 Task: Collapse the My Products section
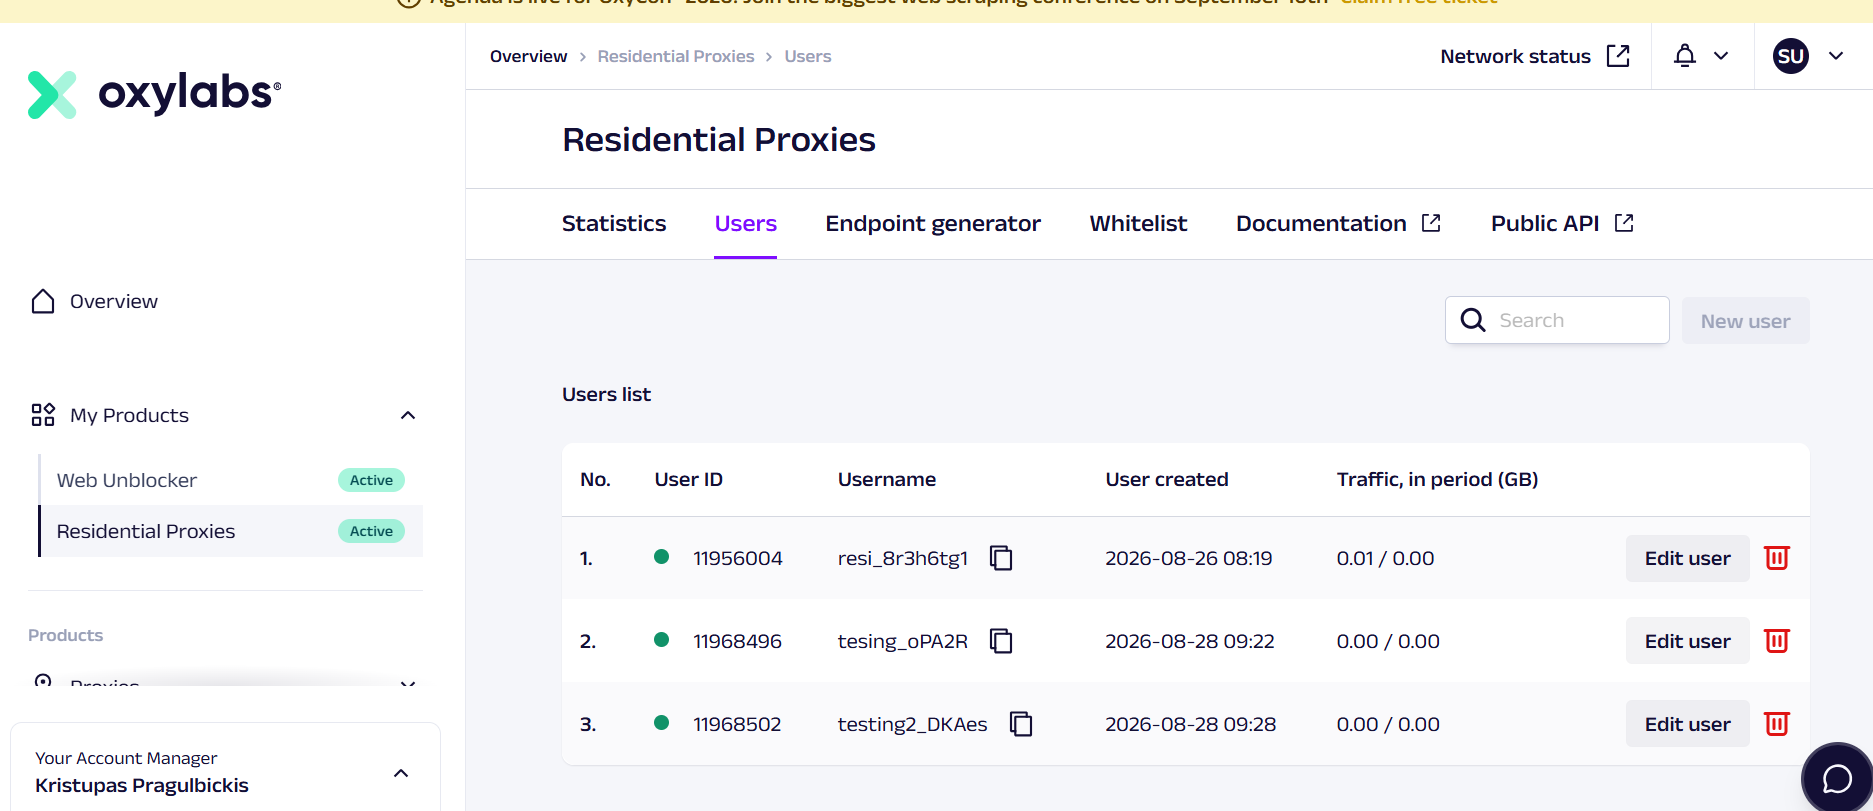click(407, 415)
